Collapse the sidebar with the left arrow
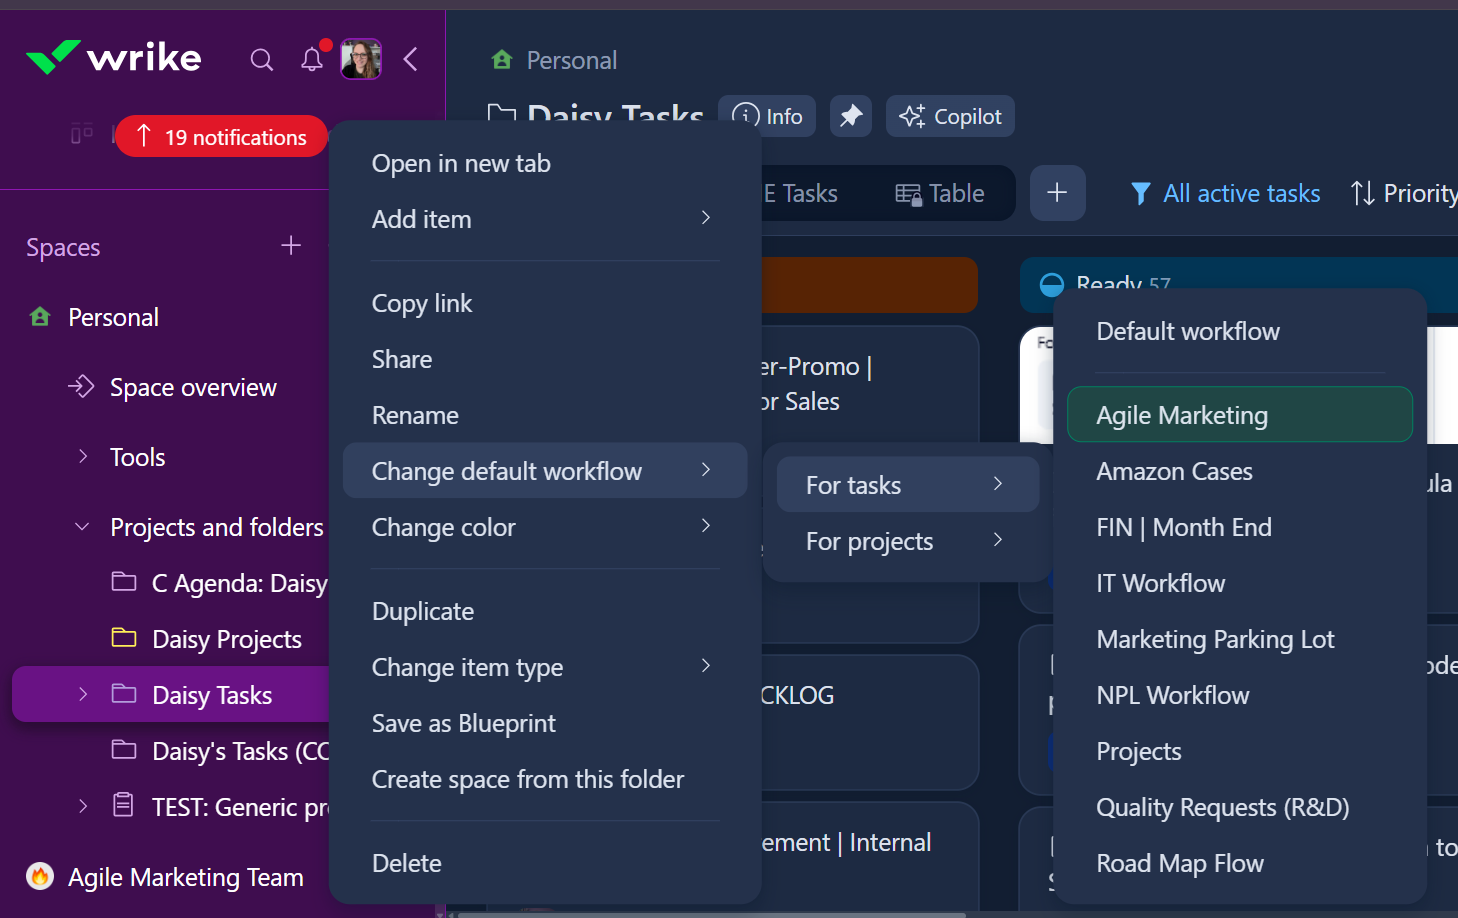The height and width of the screenshot is (918, 1458). tap(411, 60)
